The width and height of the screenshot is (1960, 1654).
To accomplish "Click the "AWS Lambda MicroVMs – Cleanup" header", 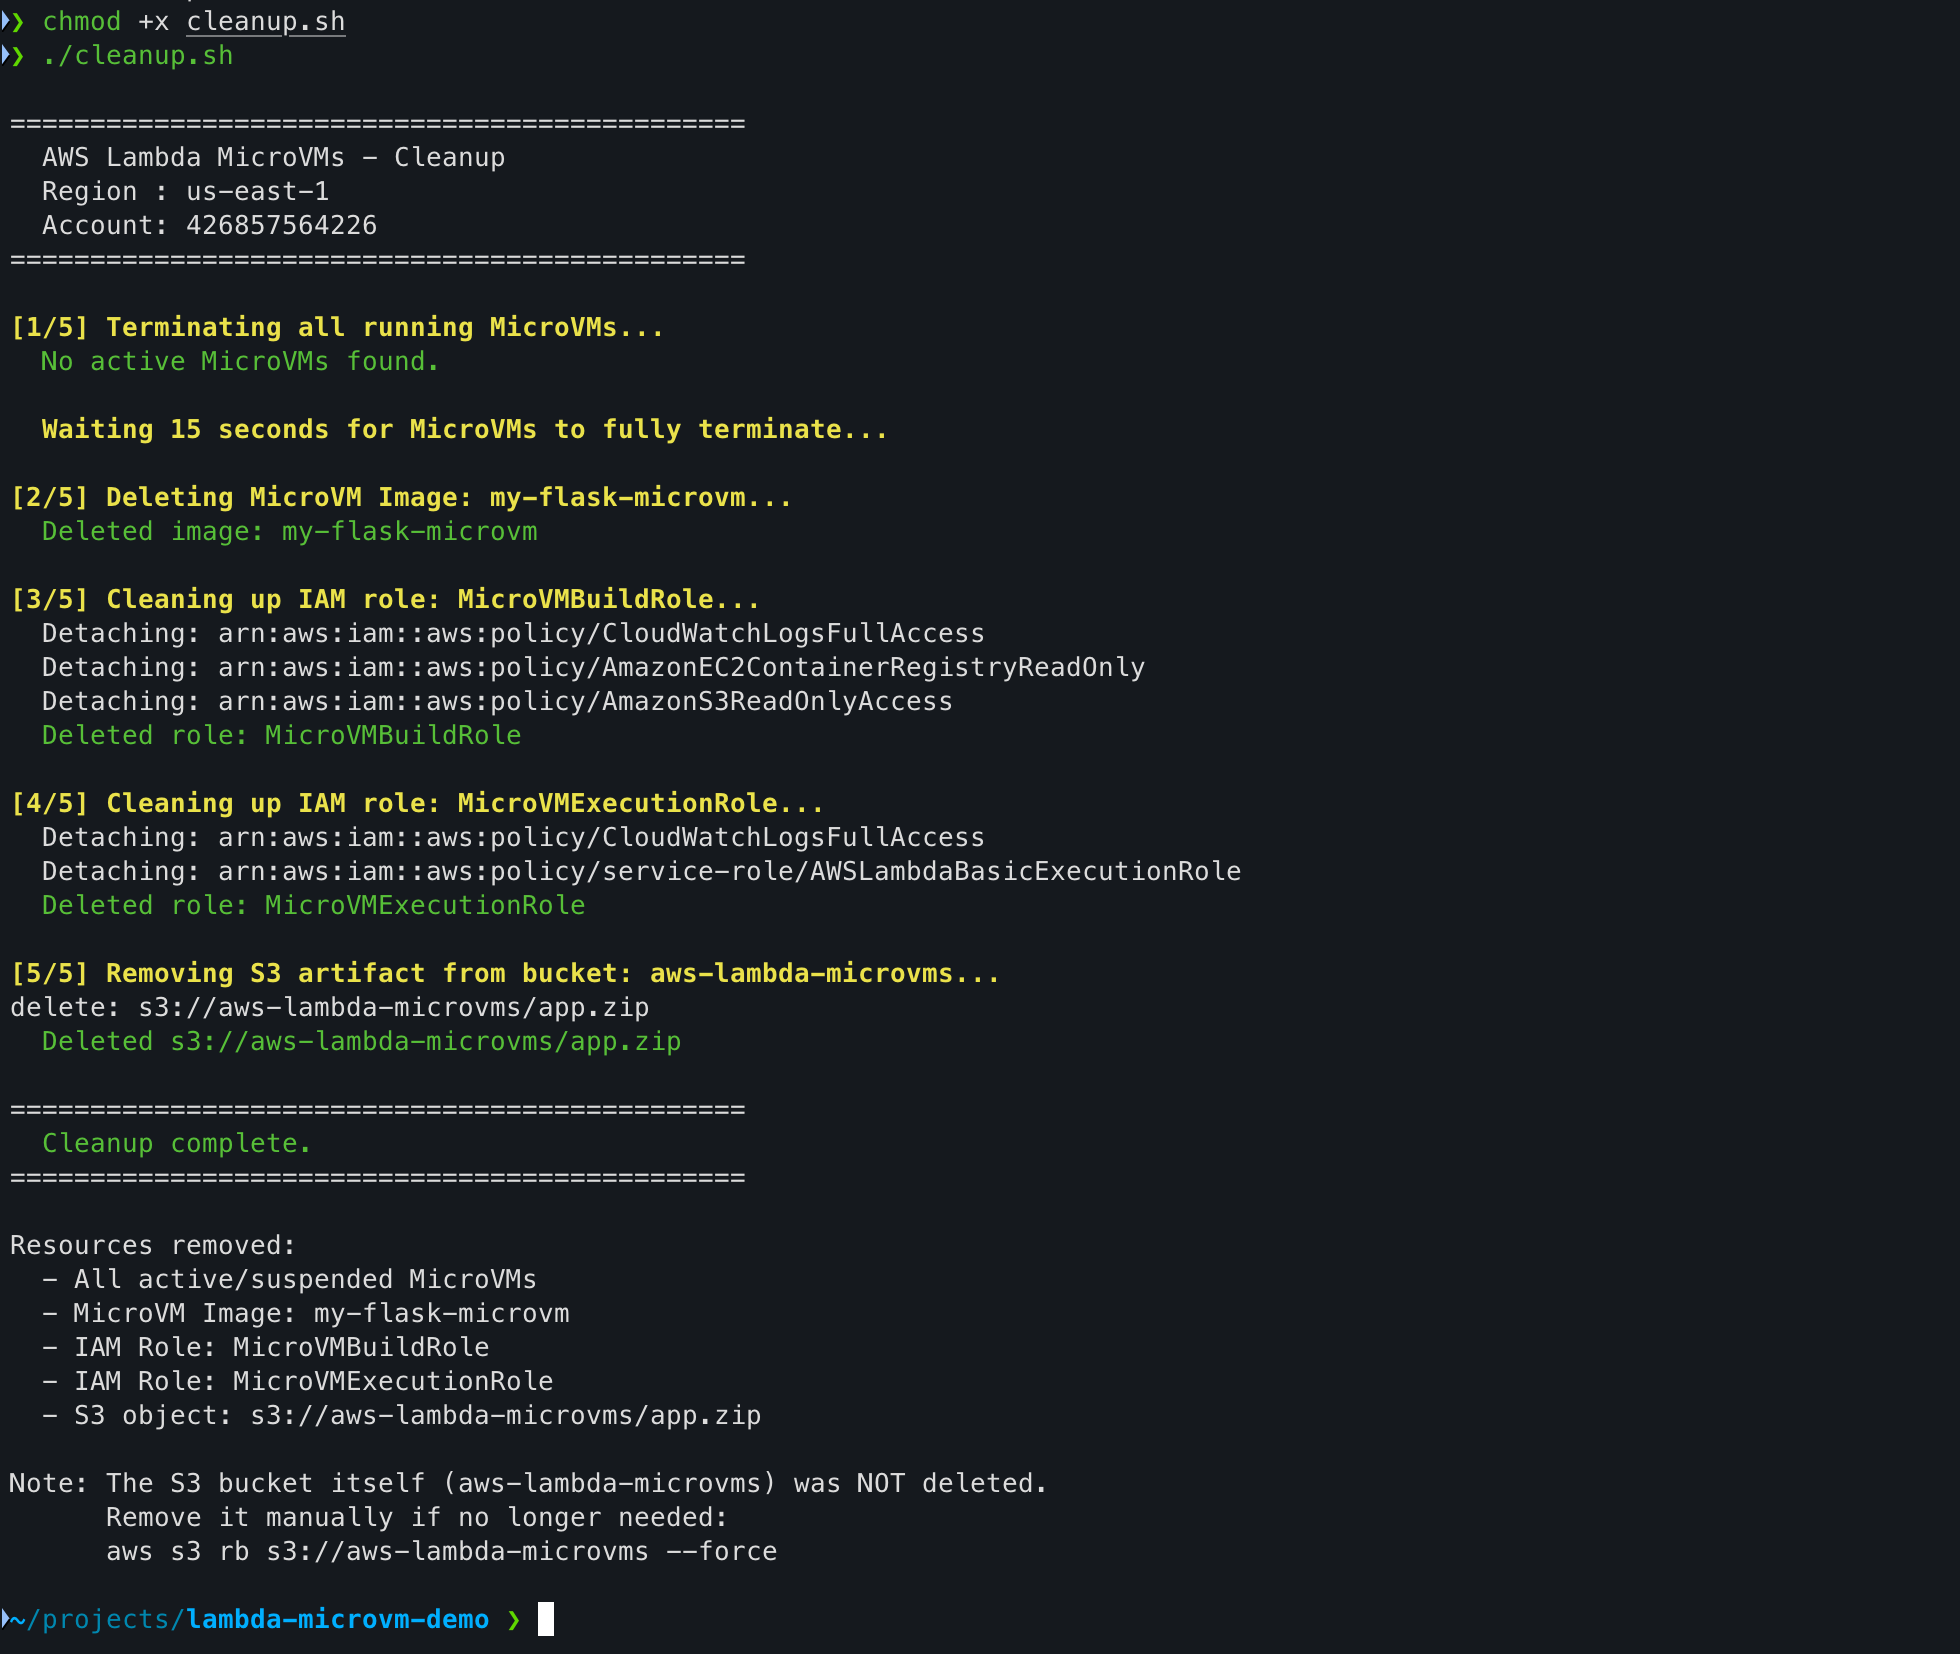I will (273, 157).
